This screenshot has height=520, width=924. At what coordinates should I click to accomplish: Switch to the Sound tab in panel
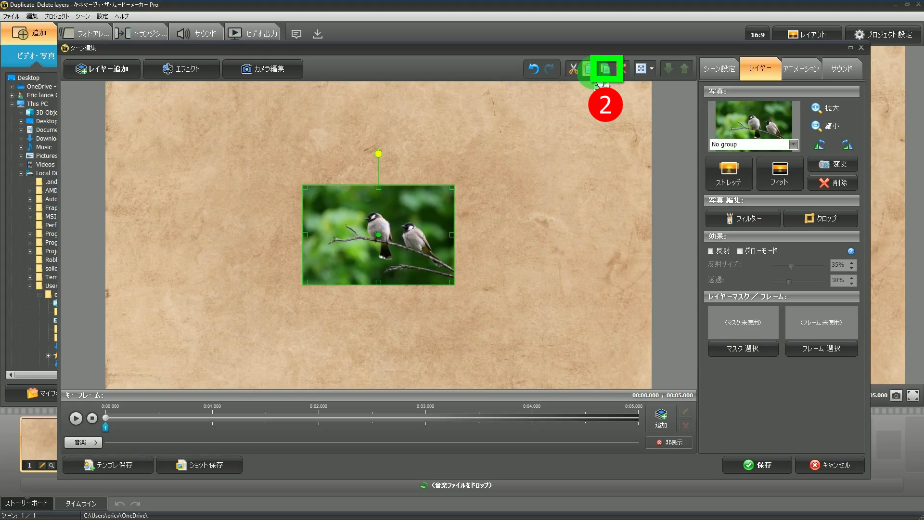click(840, 68)
